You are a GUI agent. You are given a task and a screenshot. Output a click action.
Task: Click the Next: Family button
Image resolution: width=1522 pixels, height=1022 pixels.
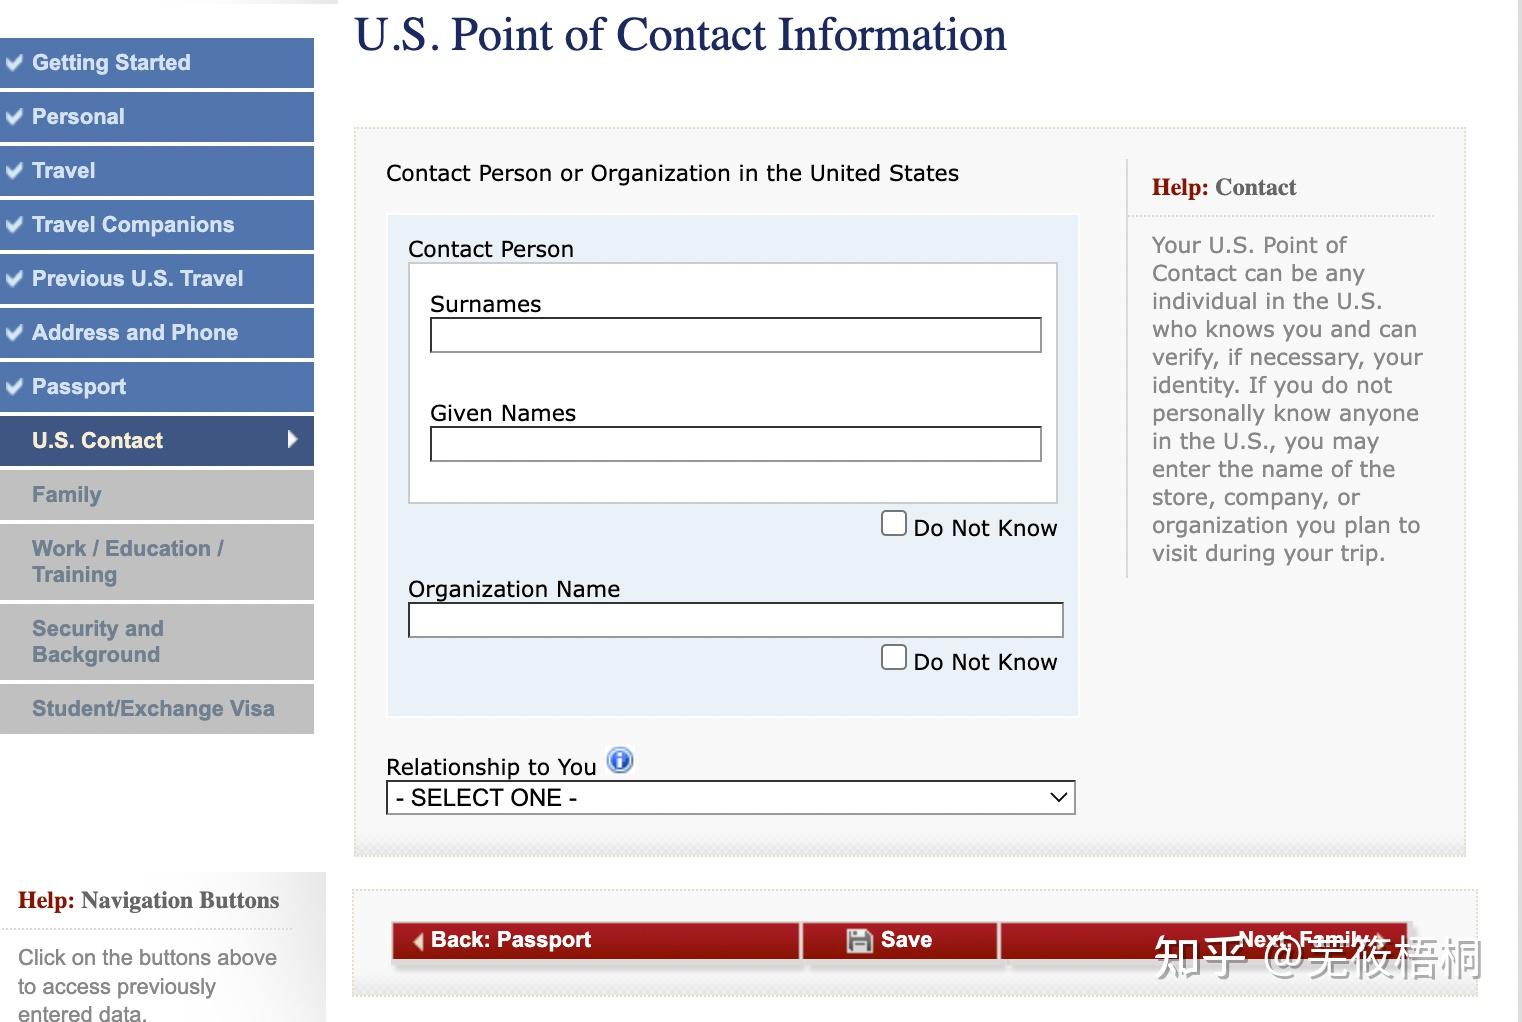click(x=1205, y=940)
